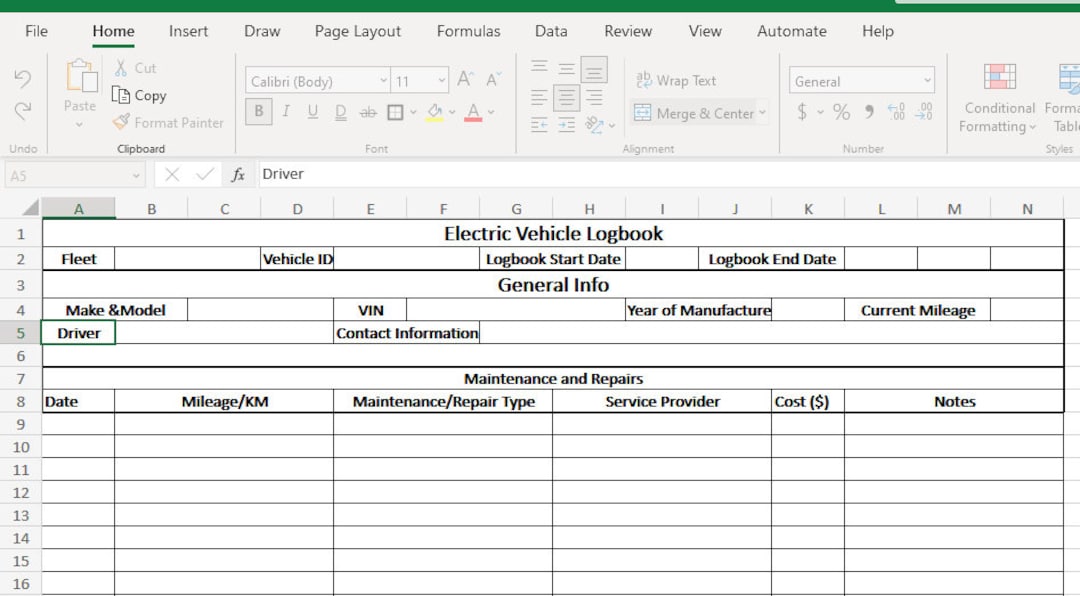
Task: Switch to the Formulas ribbon tab
Action: point(468,31)
